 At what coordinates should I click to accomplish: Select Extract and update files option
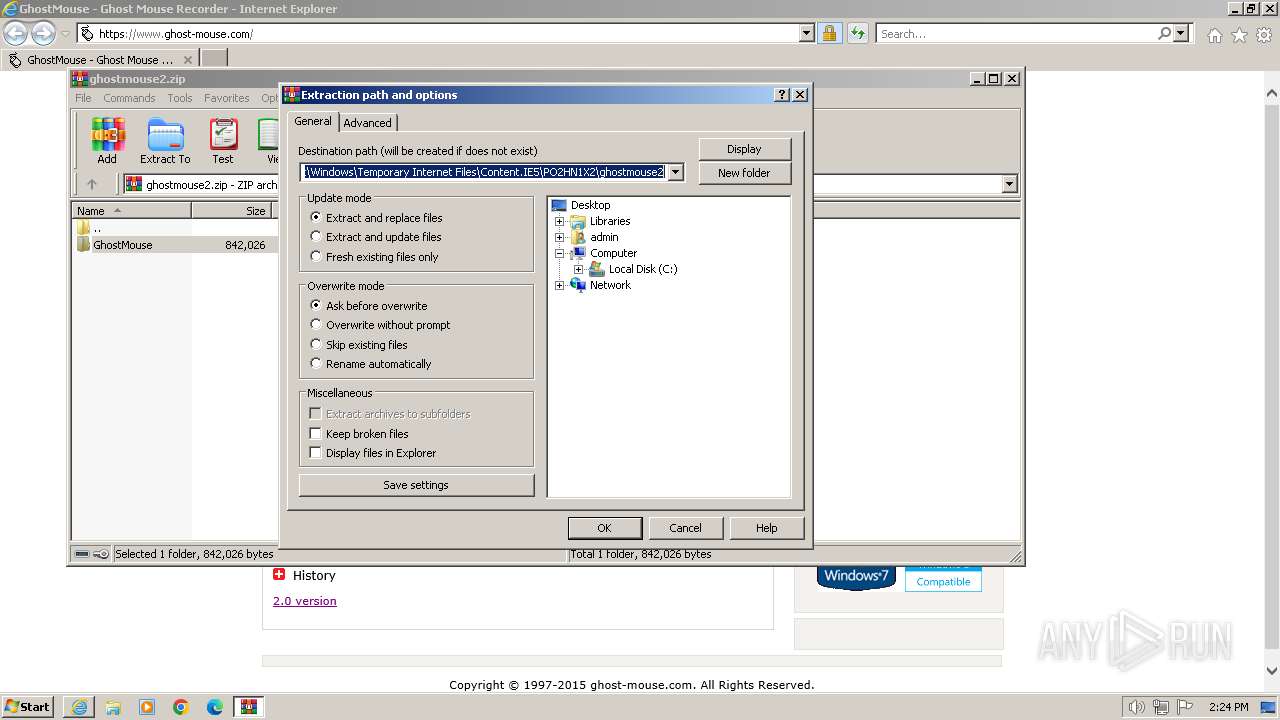tap(376, 237)
